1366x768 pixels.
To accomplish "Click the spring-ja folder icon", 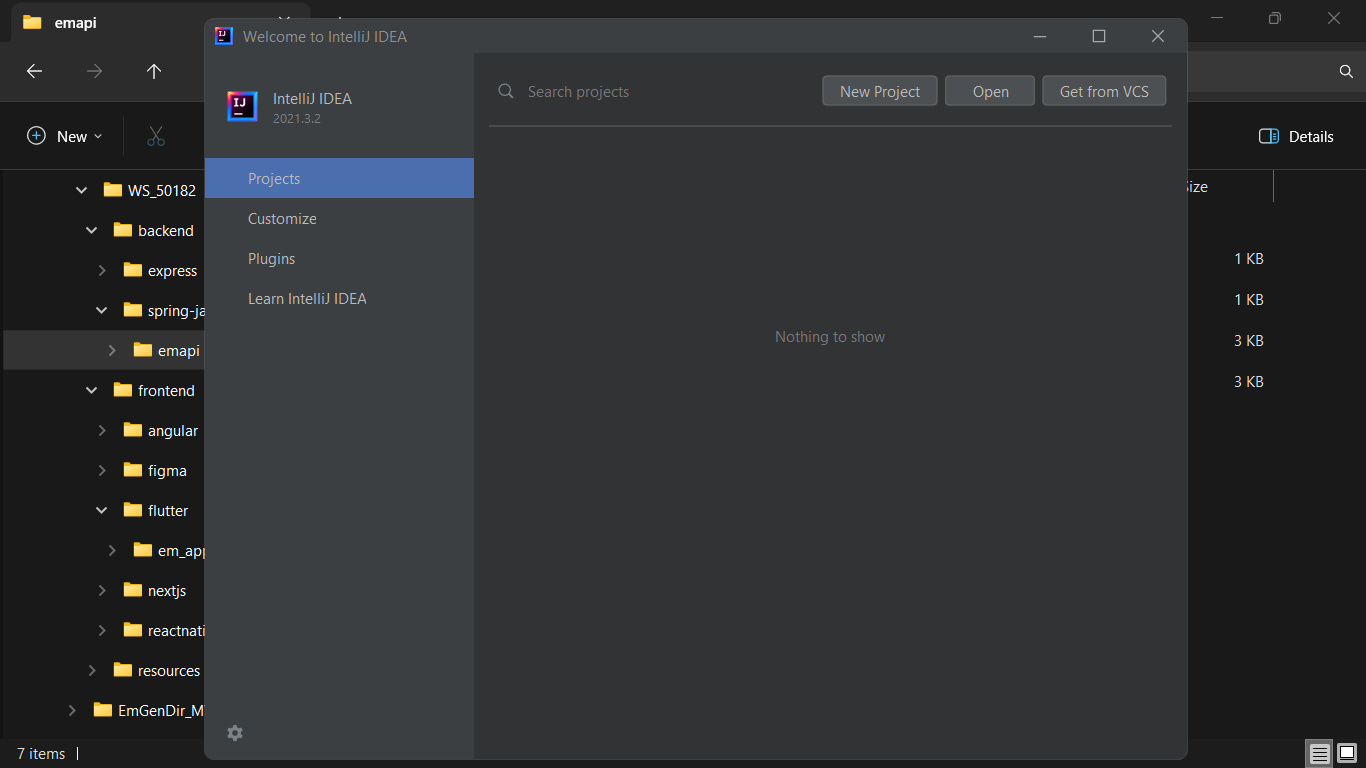I will 132,310.
